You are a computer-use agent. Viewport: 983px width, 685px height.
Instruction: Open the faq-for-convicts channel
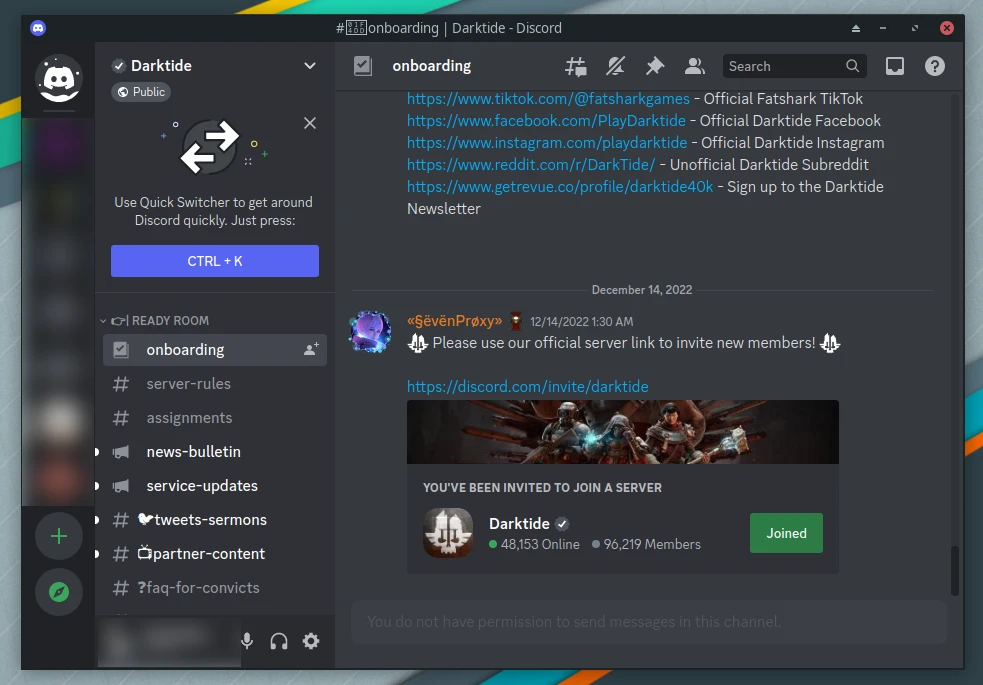click(x=214, y=587)
